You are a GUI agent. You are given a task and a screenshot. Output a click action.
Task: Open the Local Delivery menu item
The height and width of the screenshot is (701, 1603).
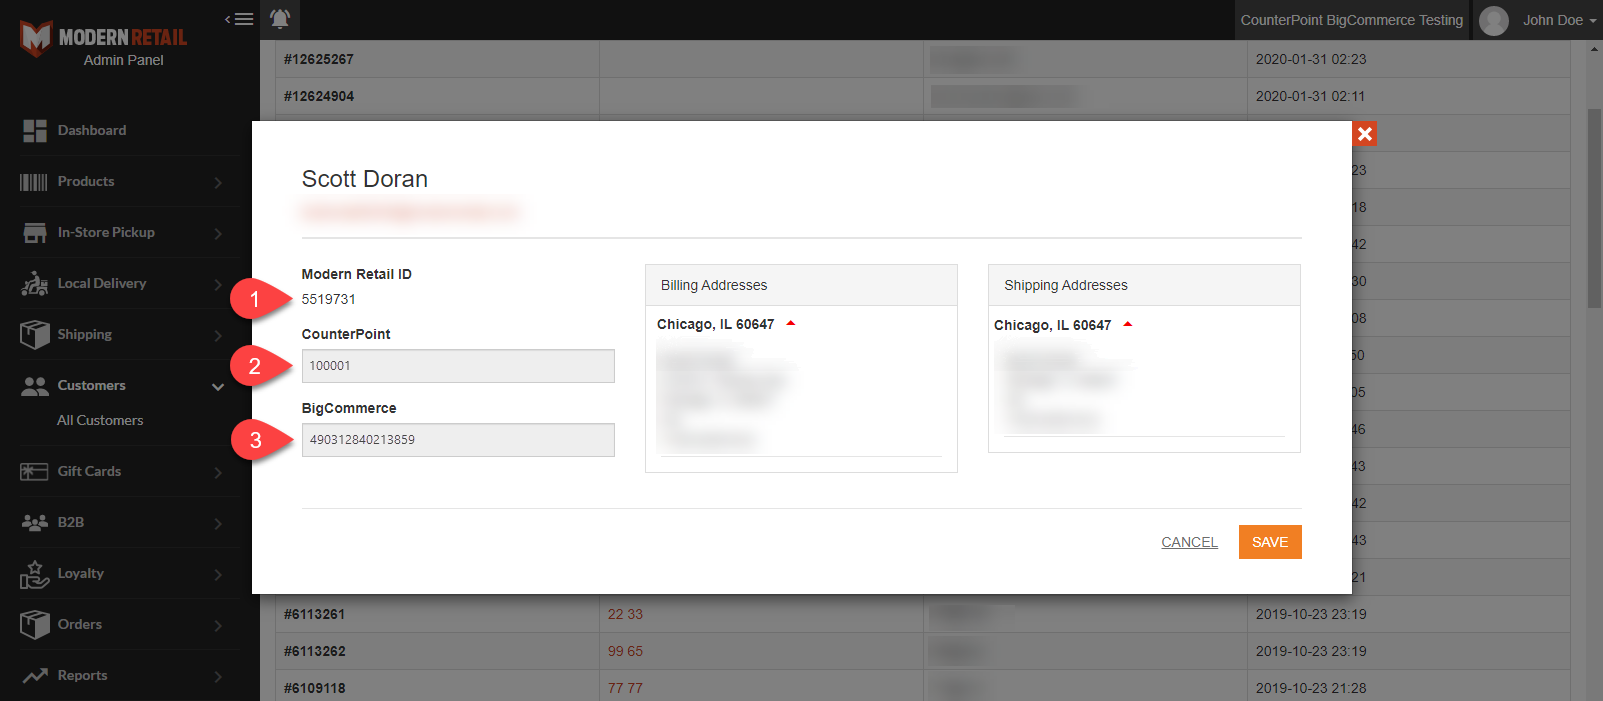(x=102, y=283)
